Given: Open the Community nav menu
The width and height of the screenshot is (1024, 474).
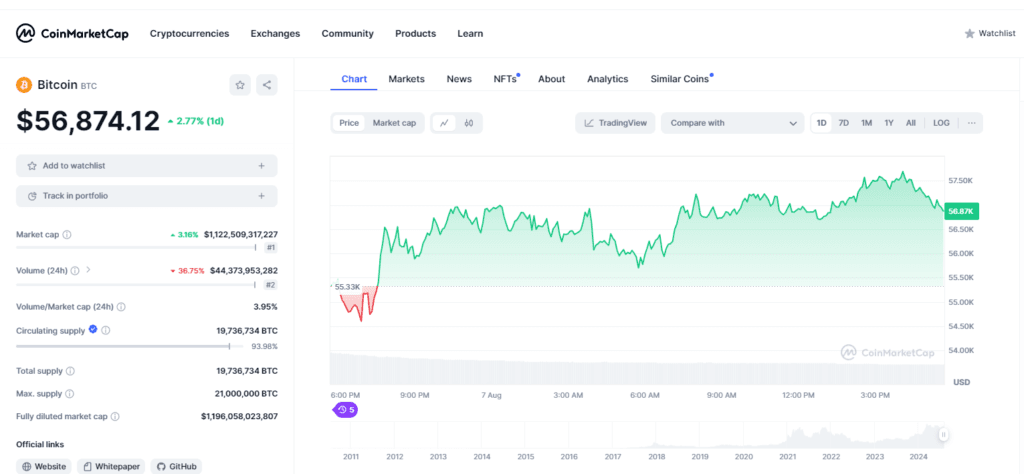Looking at the screenshot, I should coord(347,33).
